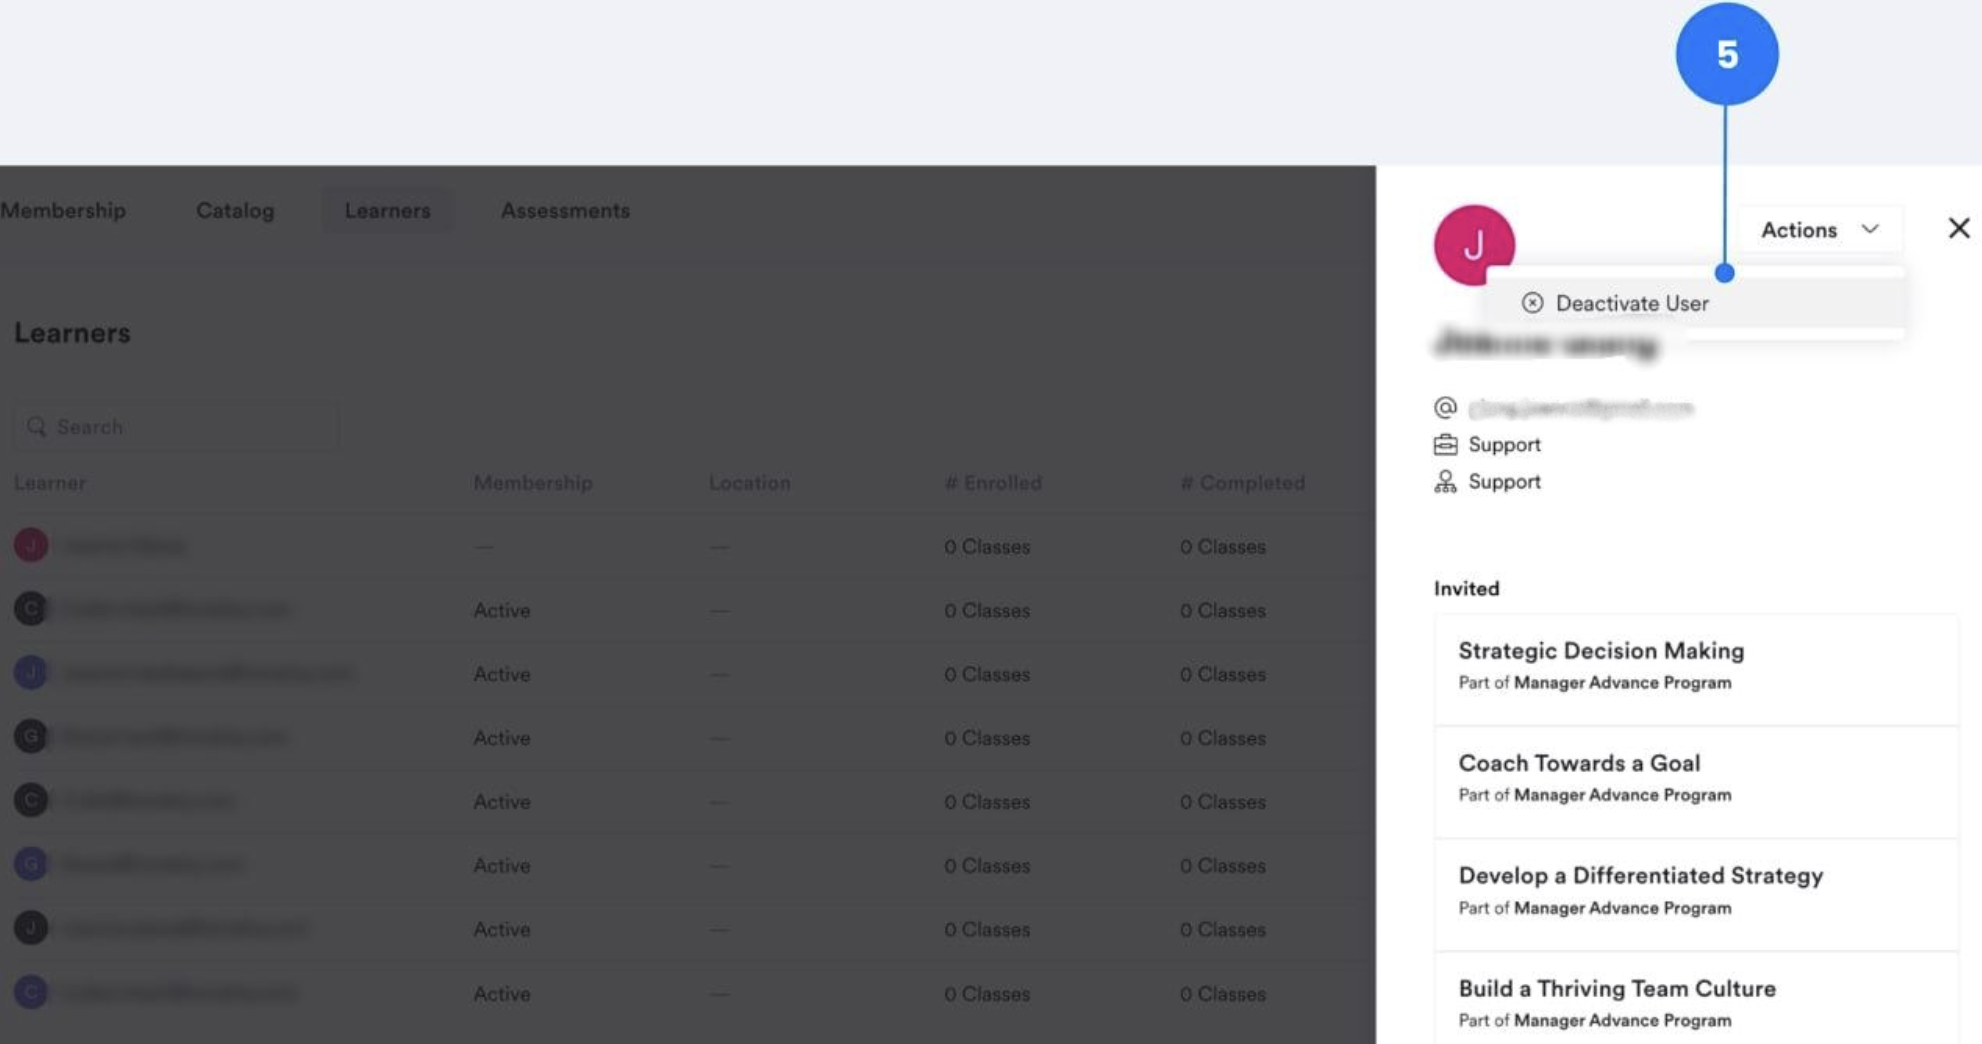Select Deactivate User from the Actions menu
1982x1044 pixels.
(x=1630, y=303)
